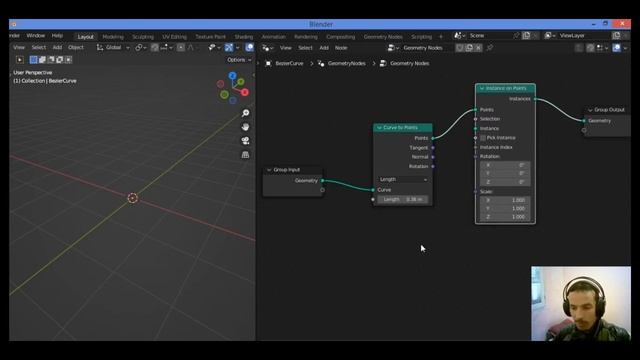Click the pan hand icon in the 3D viewport

coord(245,127)
